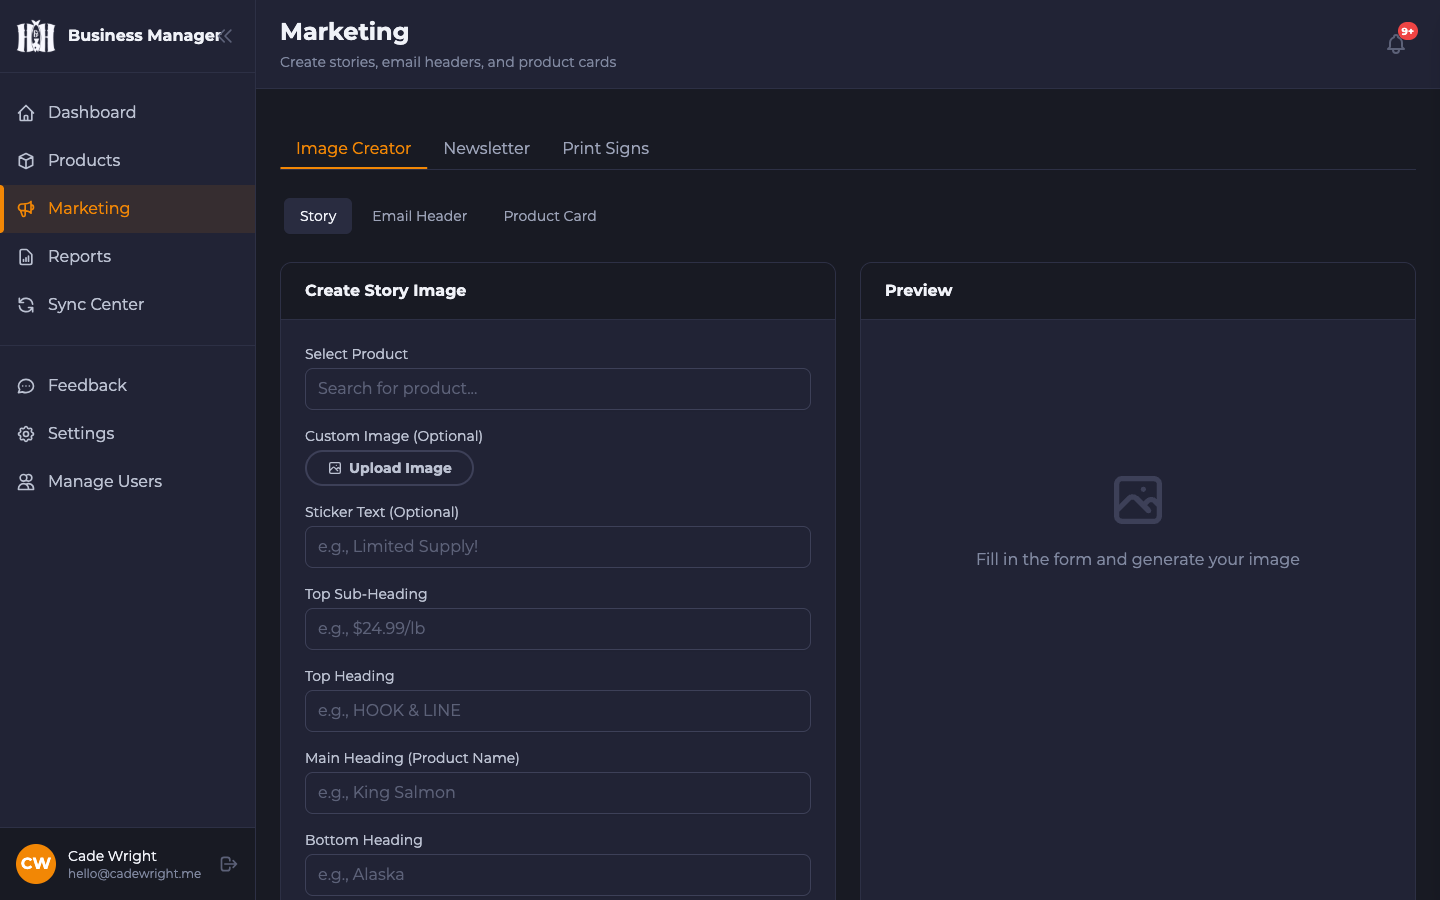This screenshot has width=1440, height=900.
Task: Click the logout icon beside Cade Wright
Action: pos(229,864)
